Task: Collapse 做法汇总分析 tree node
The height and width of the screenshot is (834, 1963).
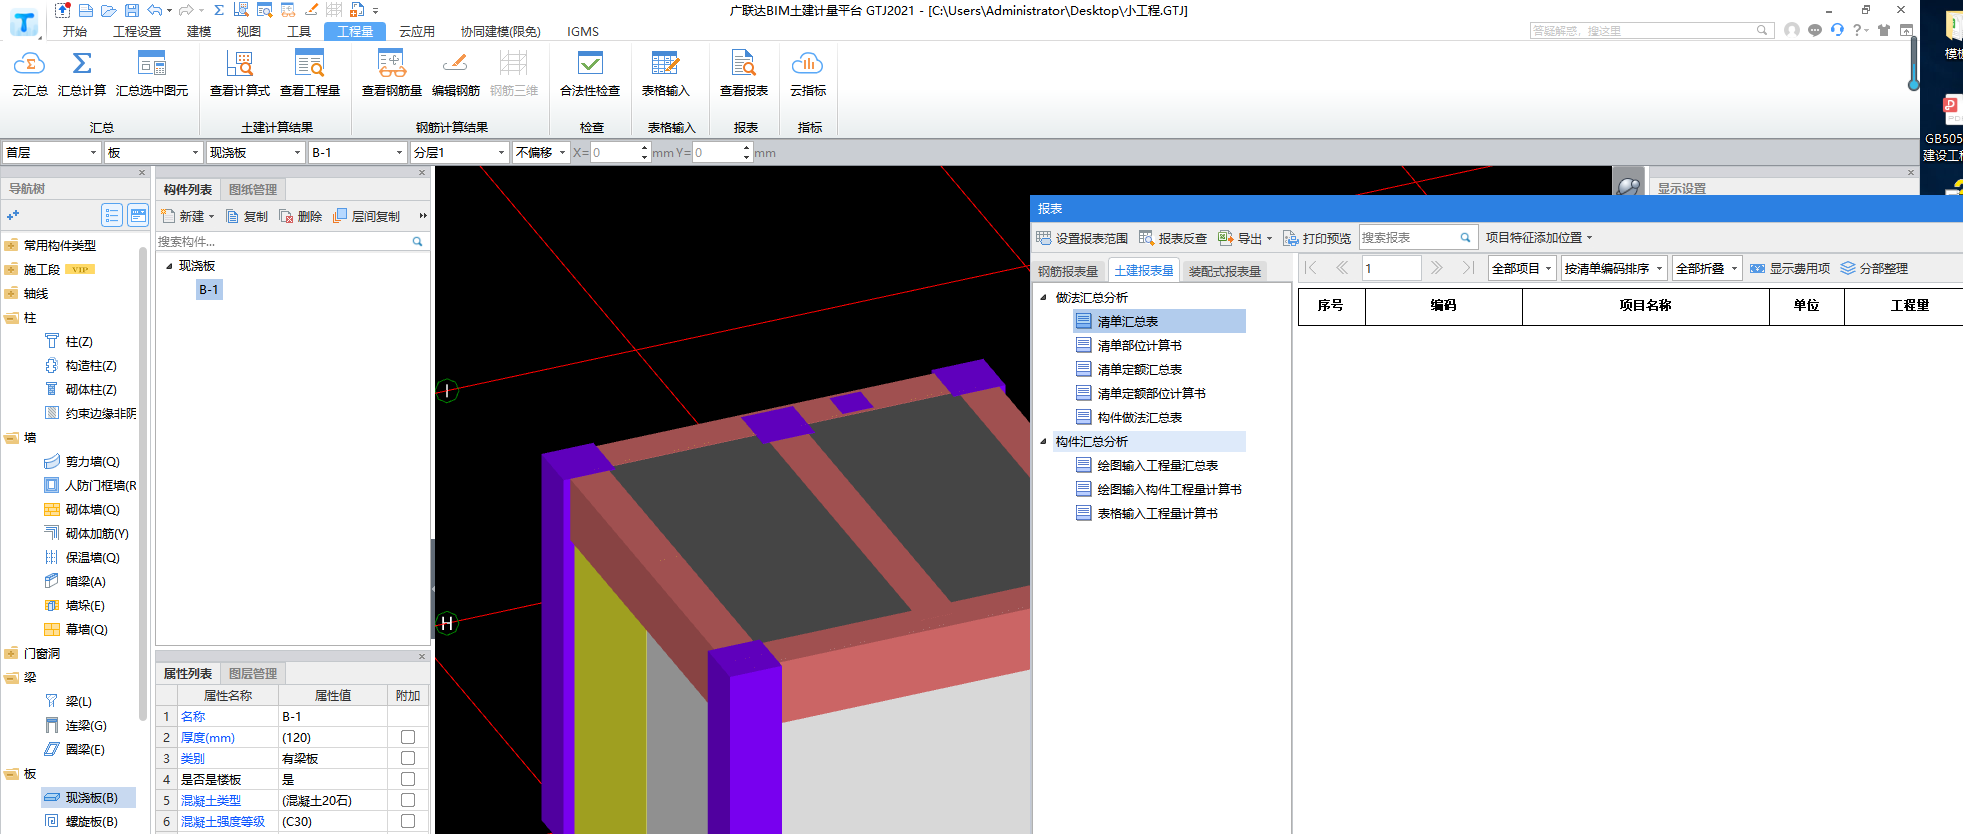Action: click(x=1043, y=297)
